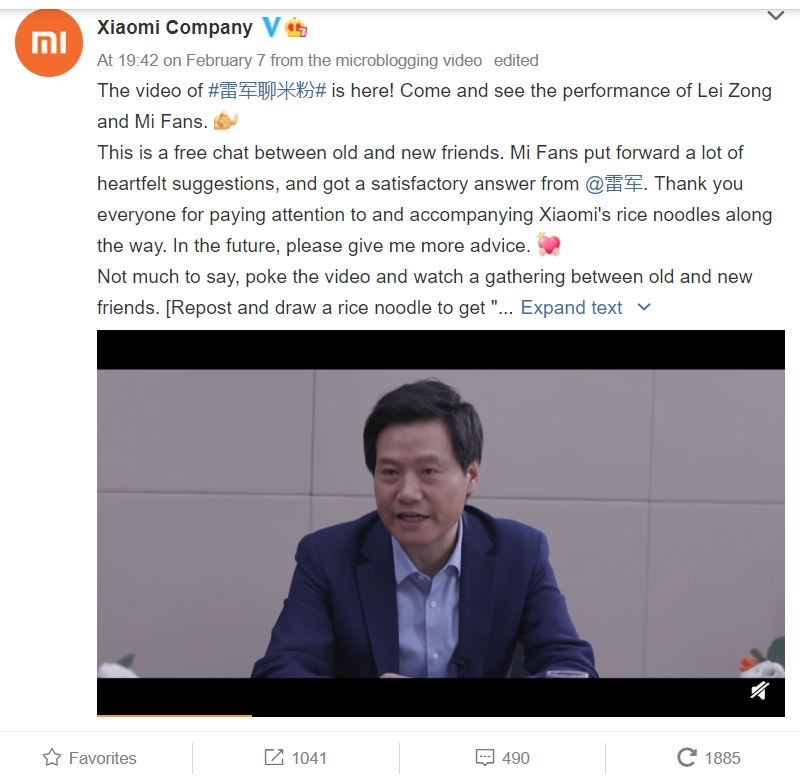Click the blue verified V badge
The width and height of the screenshot is (800, 778).
[x=271, y=27]
